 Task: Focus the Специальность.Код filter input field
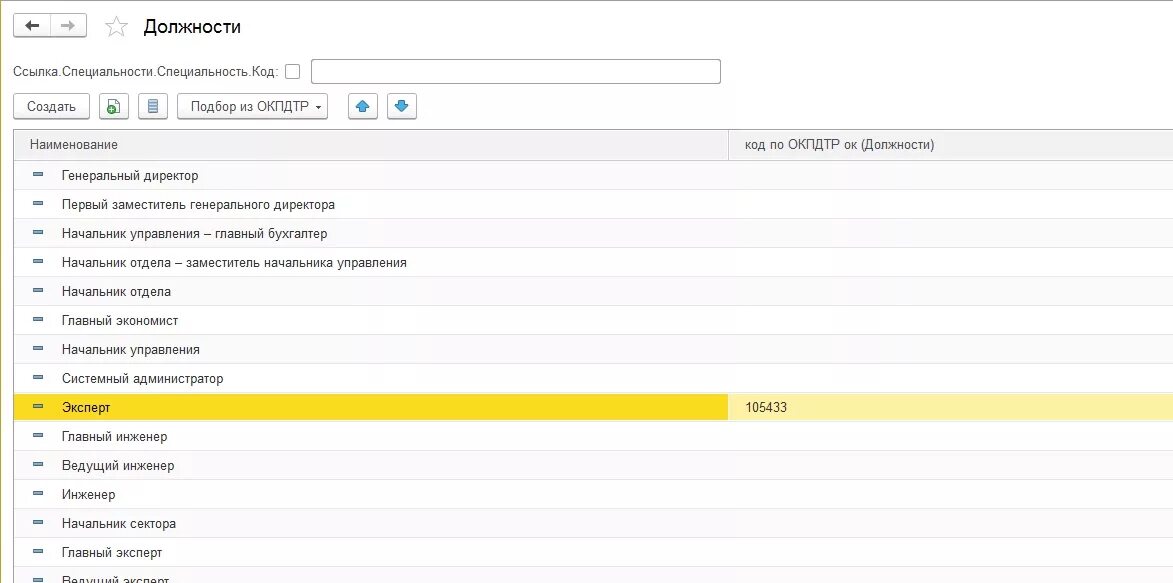515,72
